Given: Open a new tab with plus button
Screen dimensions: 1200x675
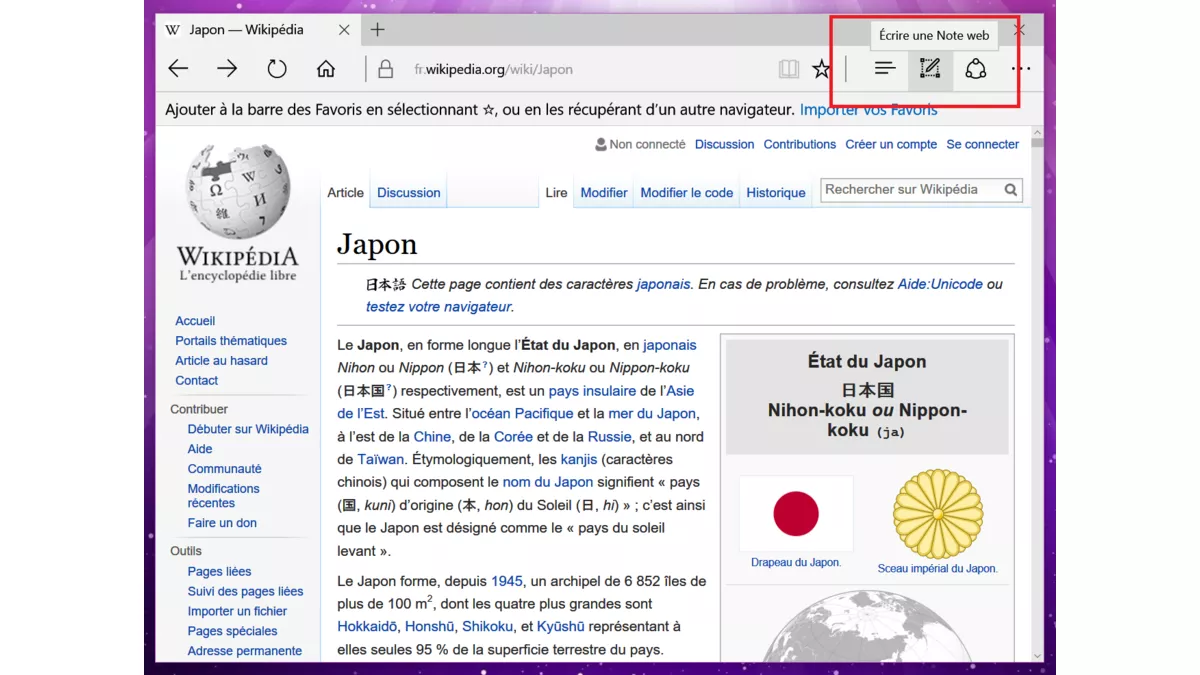Looking at the screenshot, I should (377, 30).
